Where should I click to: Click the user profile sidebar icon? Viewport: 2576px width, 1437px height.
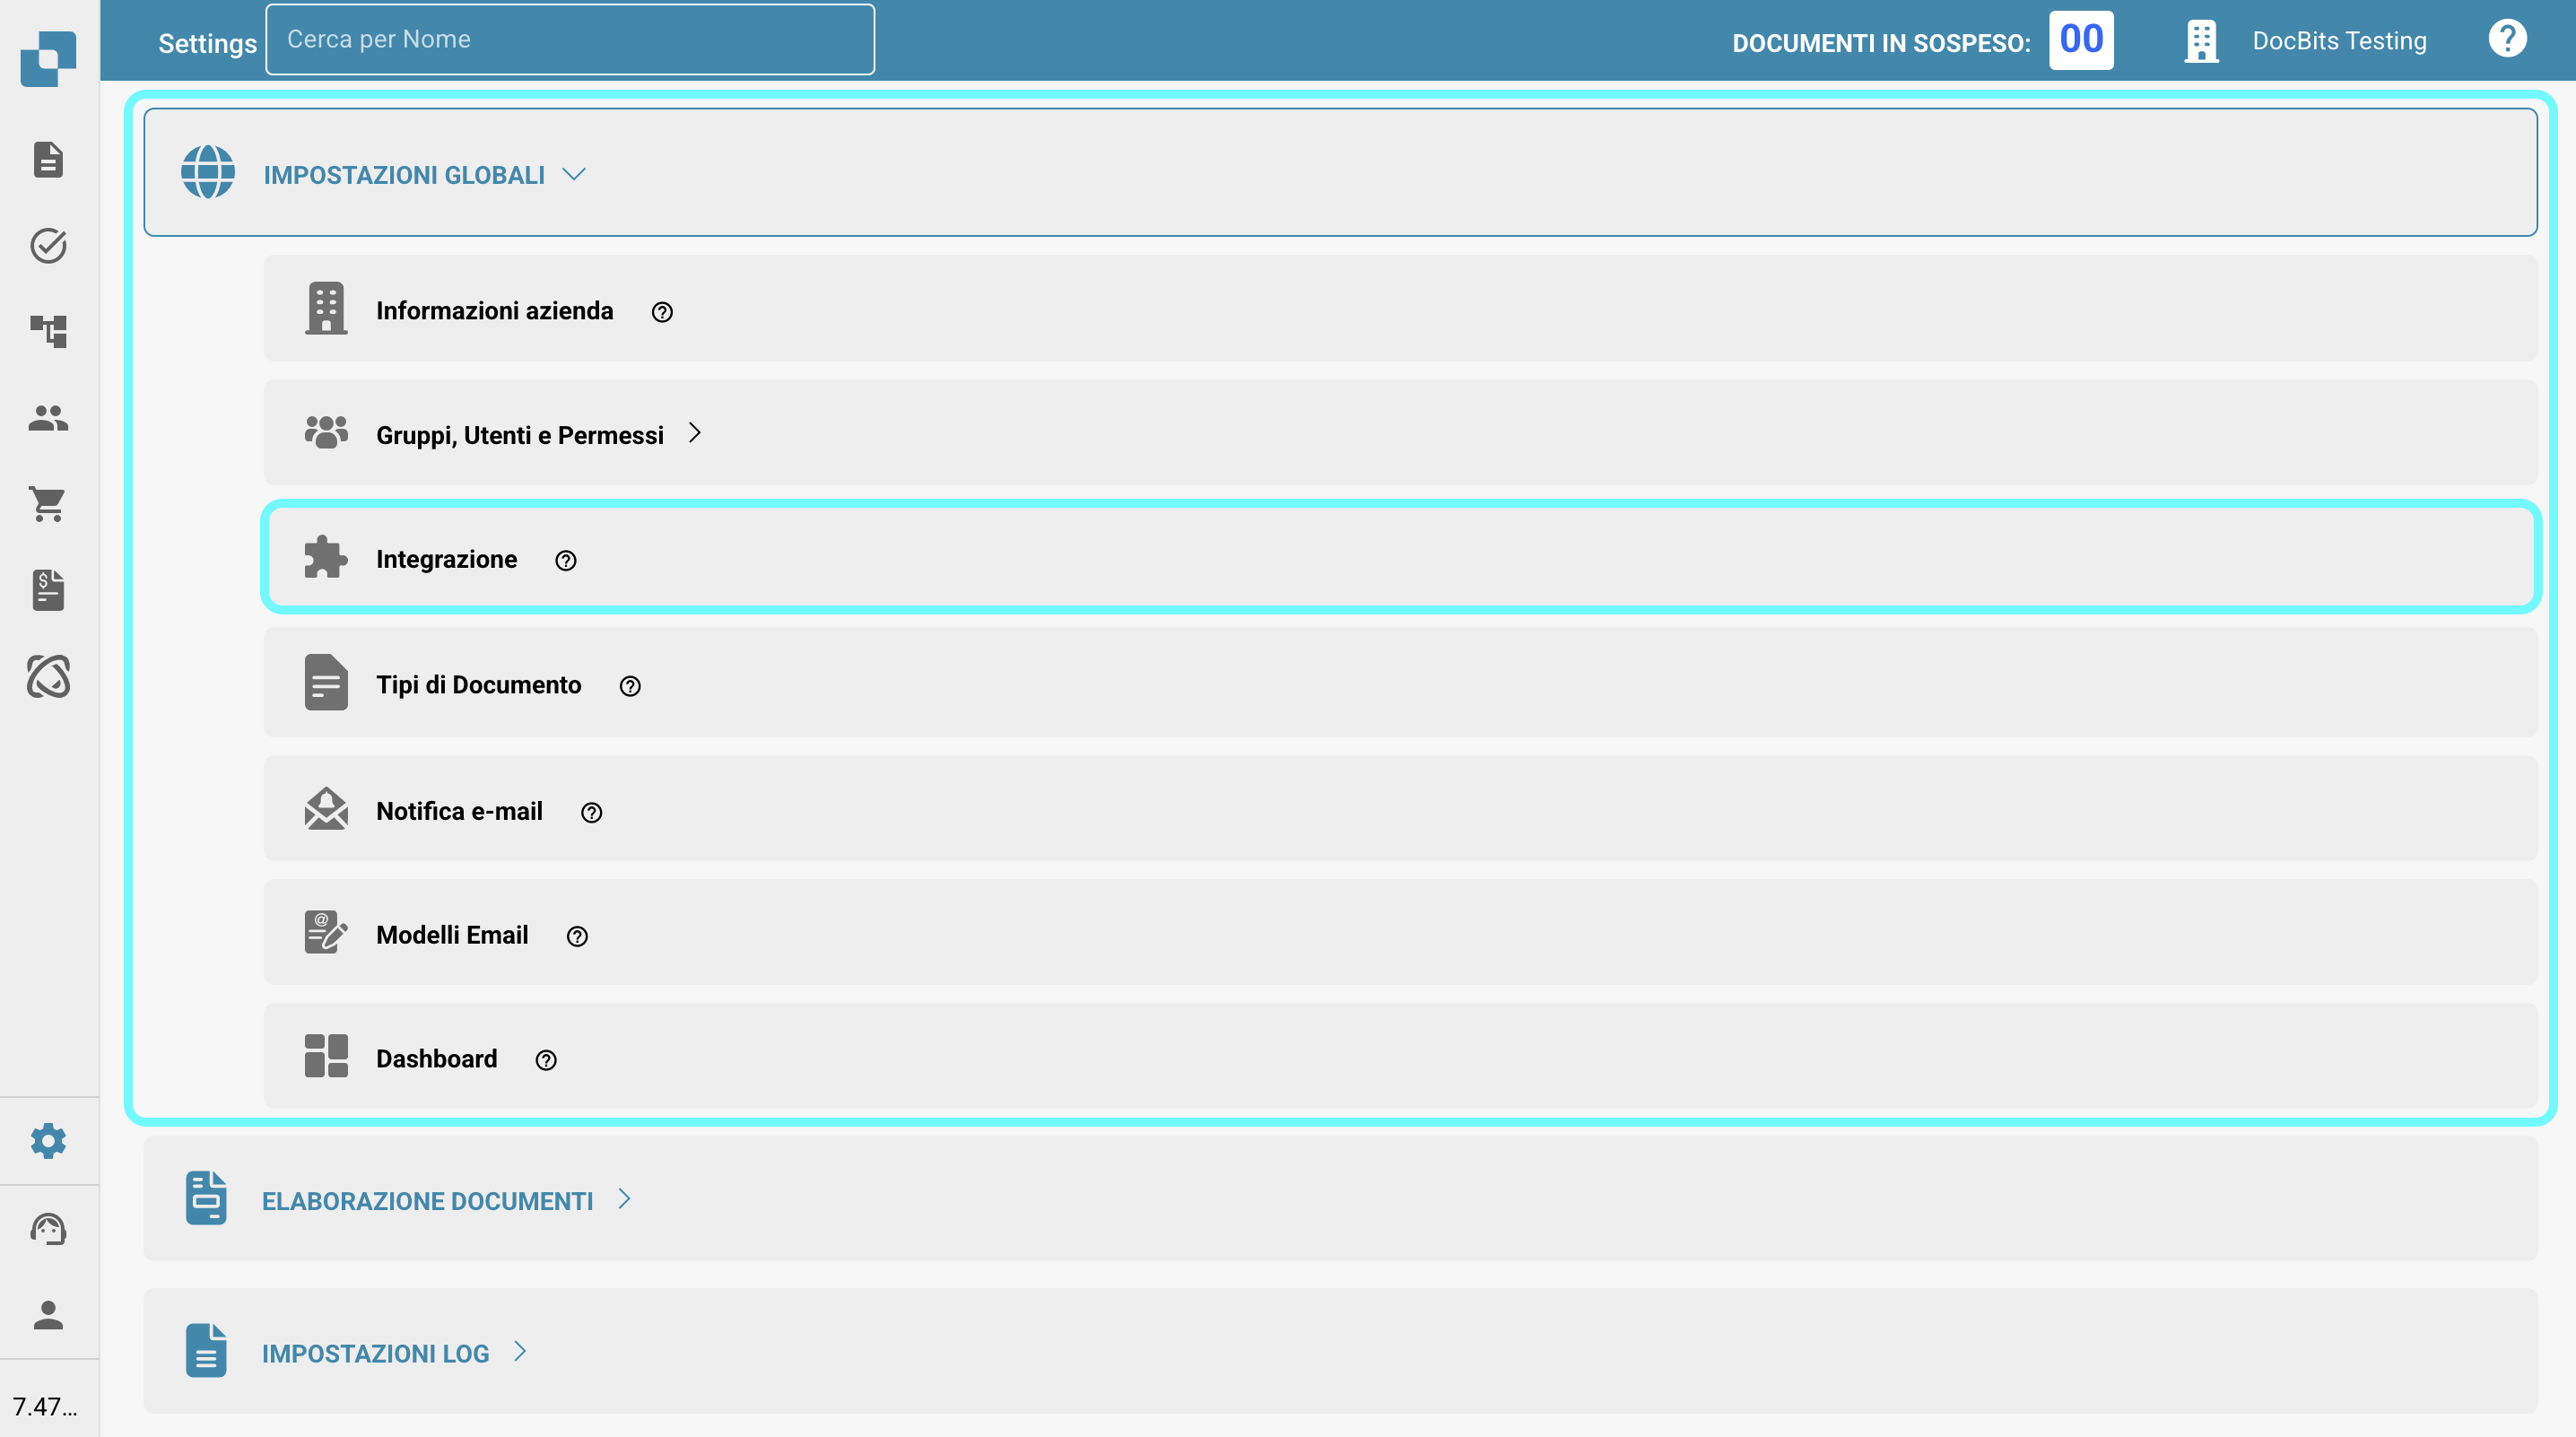(x=48, y=1314)
